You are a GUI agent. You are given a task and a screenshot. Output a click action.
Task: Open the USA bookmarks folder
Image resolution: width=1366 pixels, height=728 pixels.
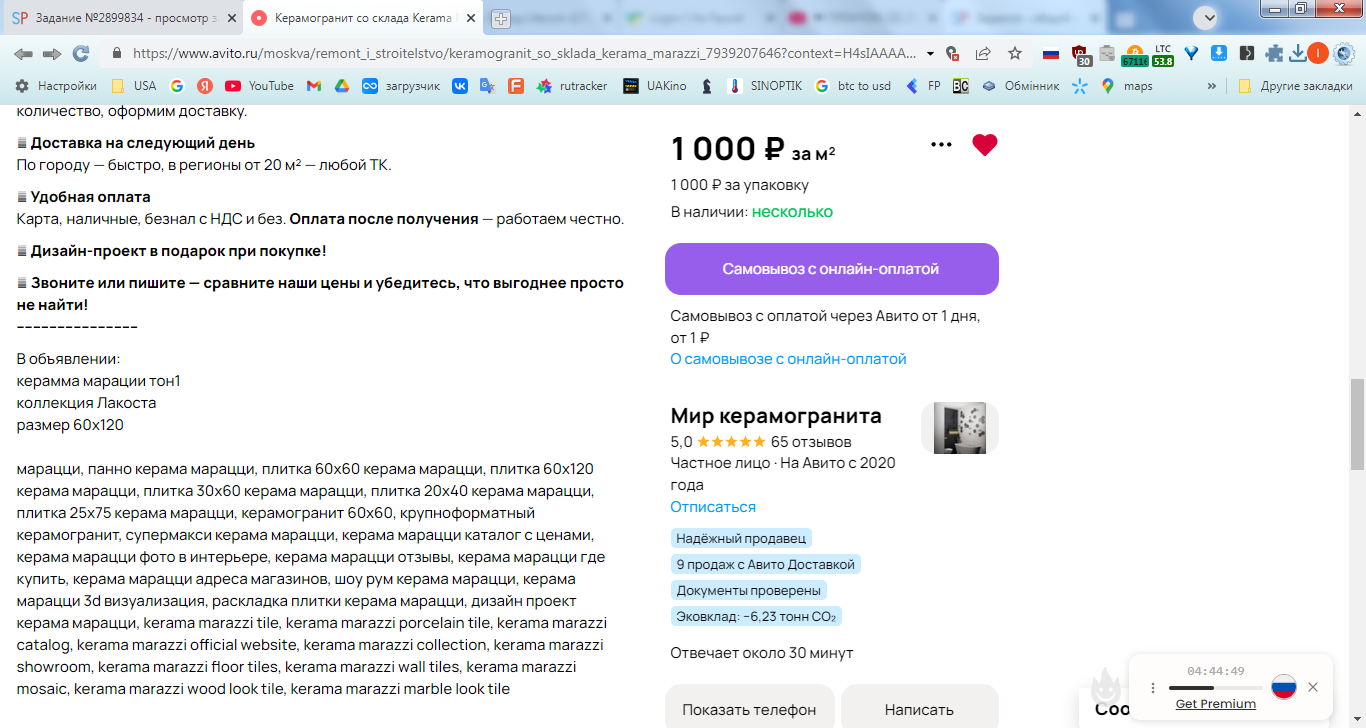(x=133, y=86)
